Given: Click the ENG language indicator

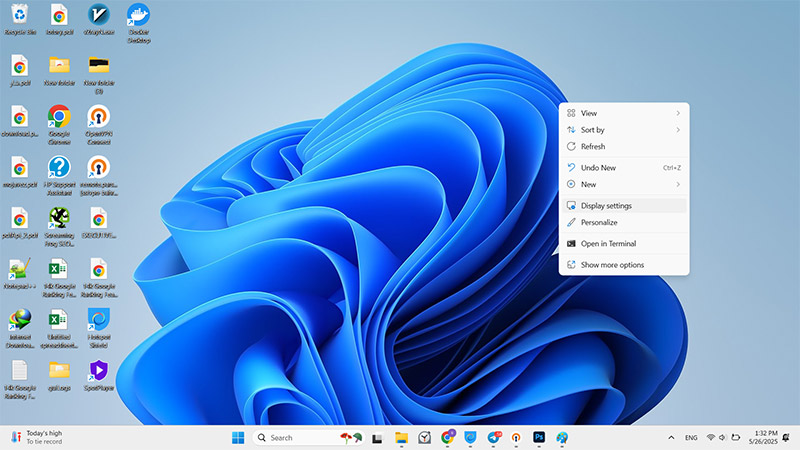Looking at the screenshot, I should click(x=691, y=438).
